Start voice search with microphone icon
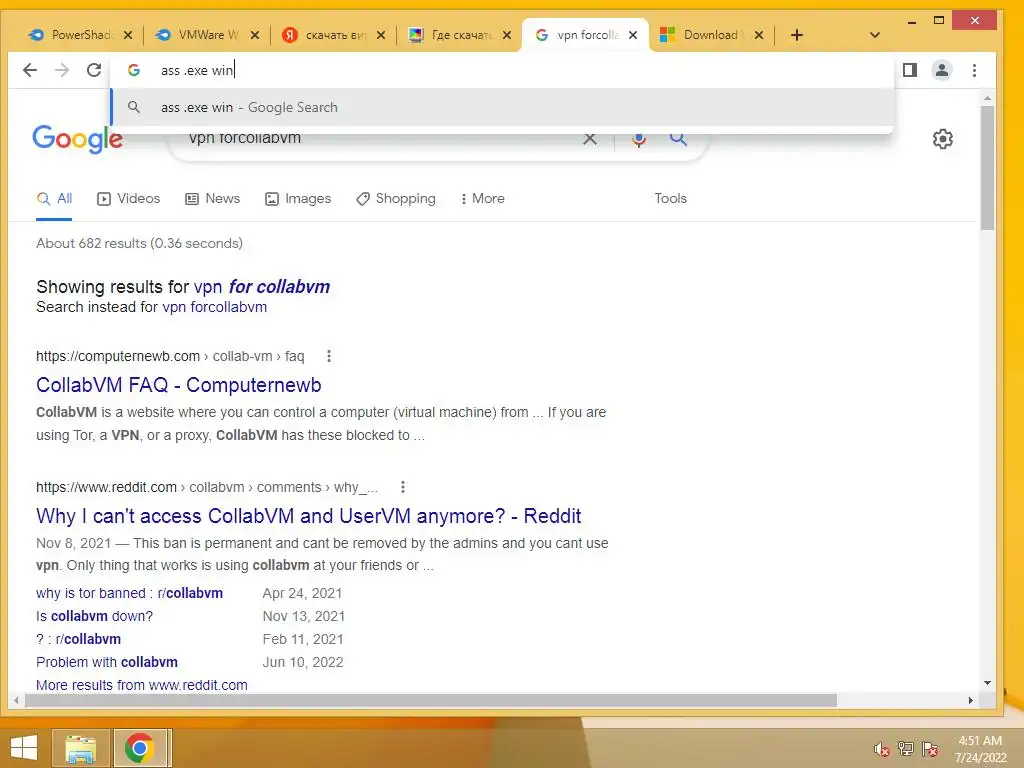This screenshot has height=768, width=1024. tap(639, 138)
